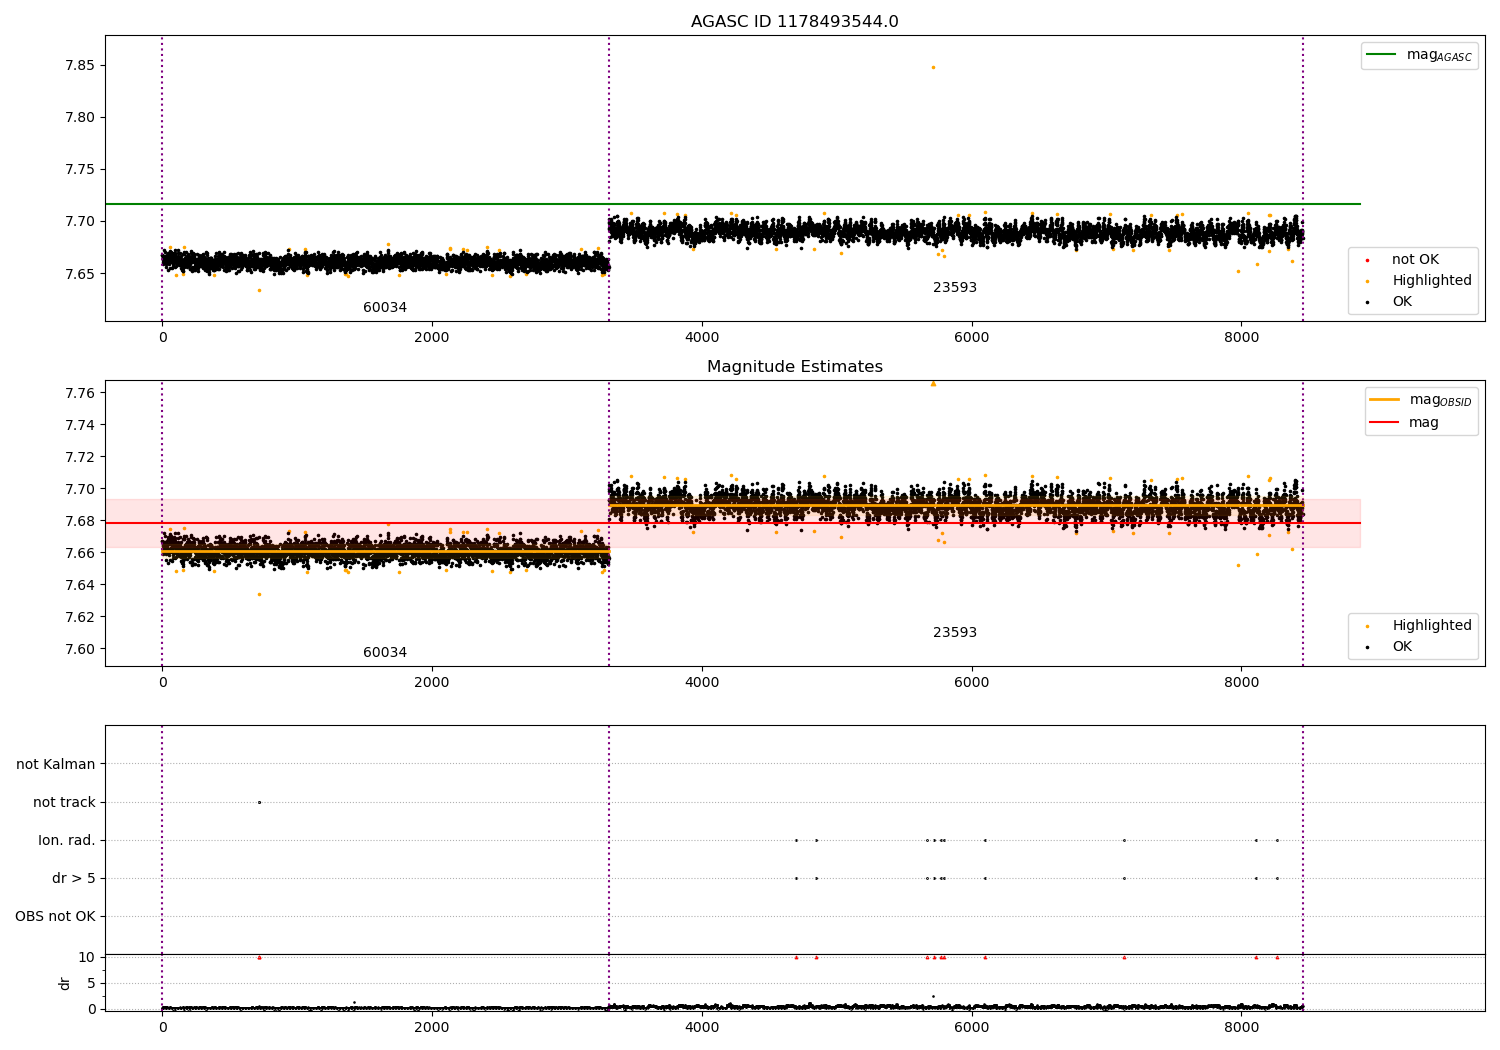
Task: Click the 'Magnitude Estimates' title
Action: (x=794, y=367)
